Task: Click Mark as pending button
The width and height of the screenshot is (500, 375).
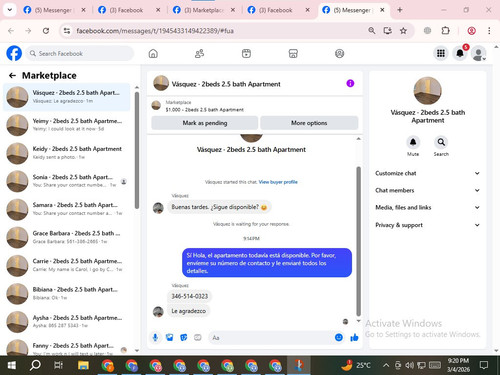Action: coord(205,123)
